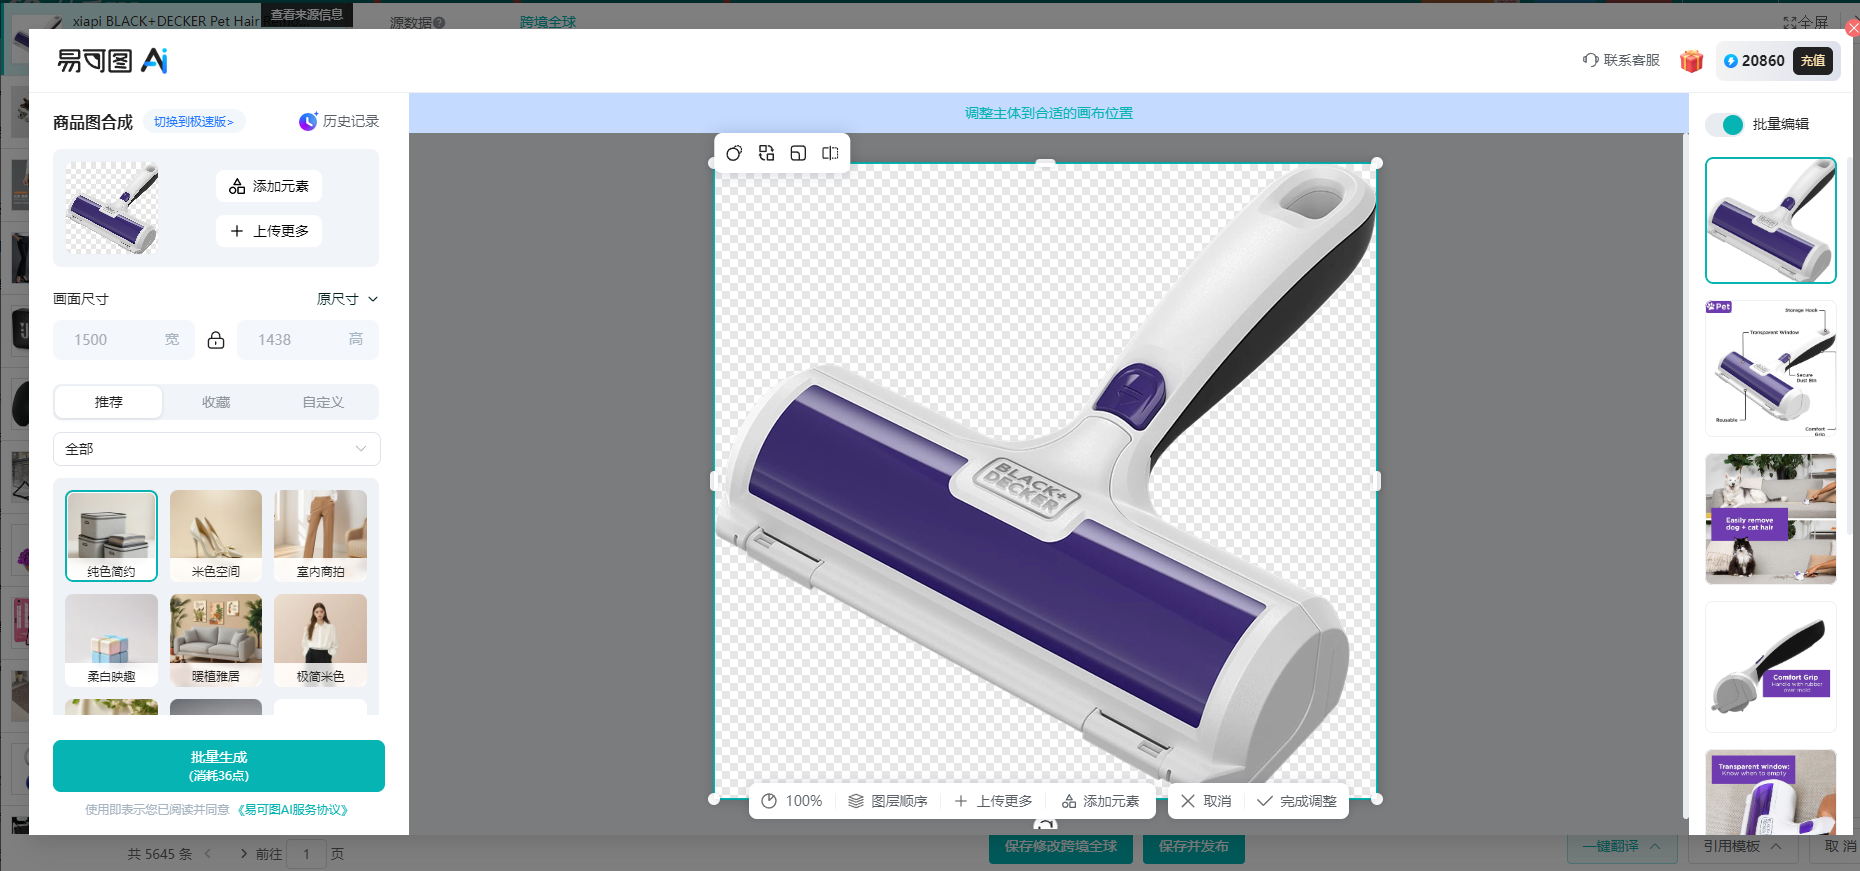Select the 米色空间 background template
Viewport: 1860px width, 871px height.
(216, 535)
